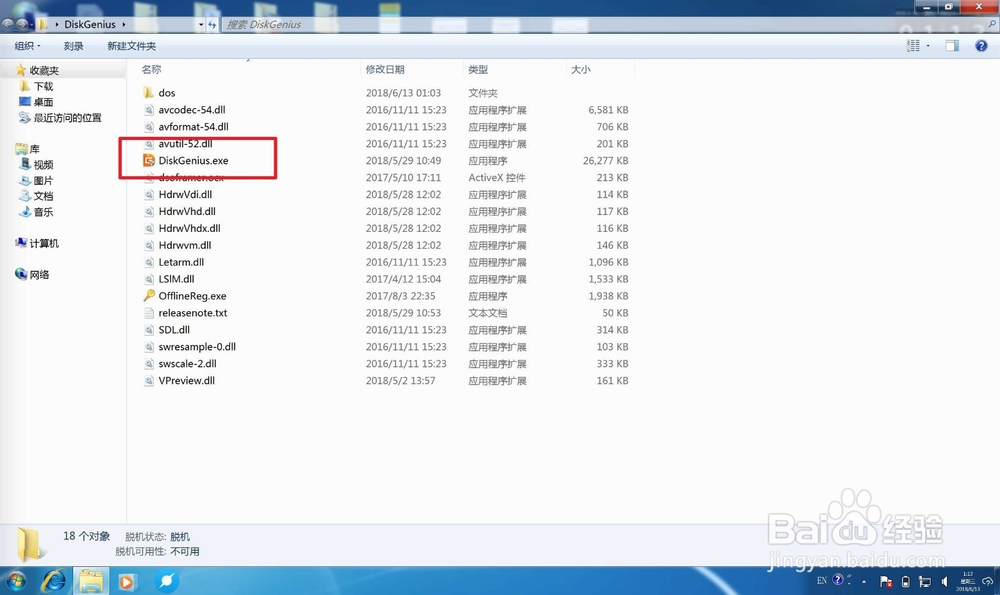Select the swresample-0.dll file icon
The image size is (1000, 595).
(x=149, y=347)
